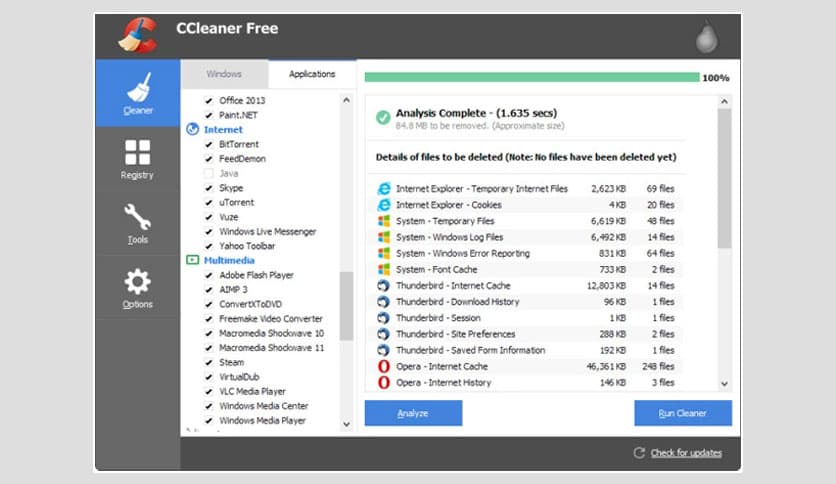836x484 pixels.
Task: Click the ConvertXToDVD label
Action: [251, 304]
